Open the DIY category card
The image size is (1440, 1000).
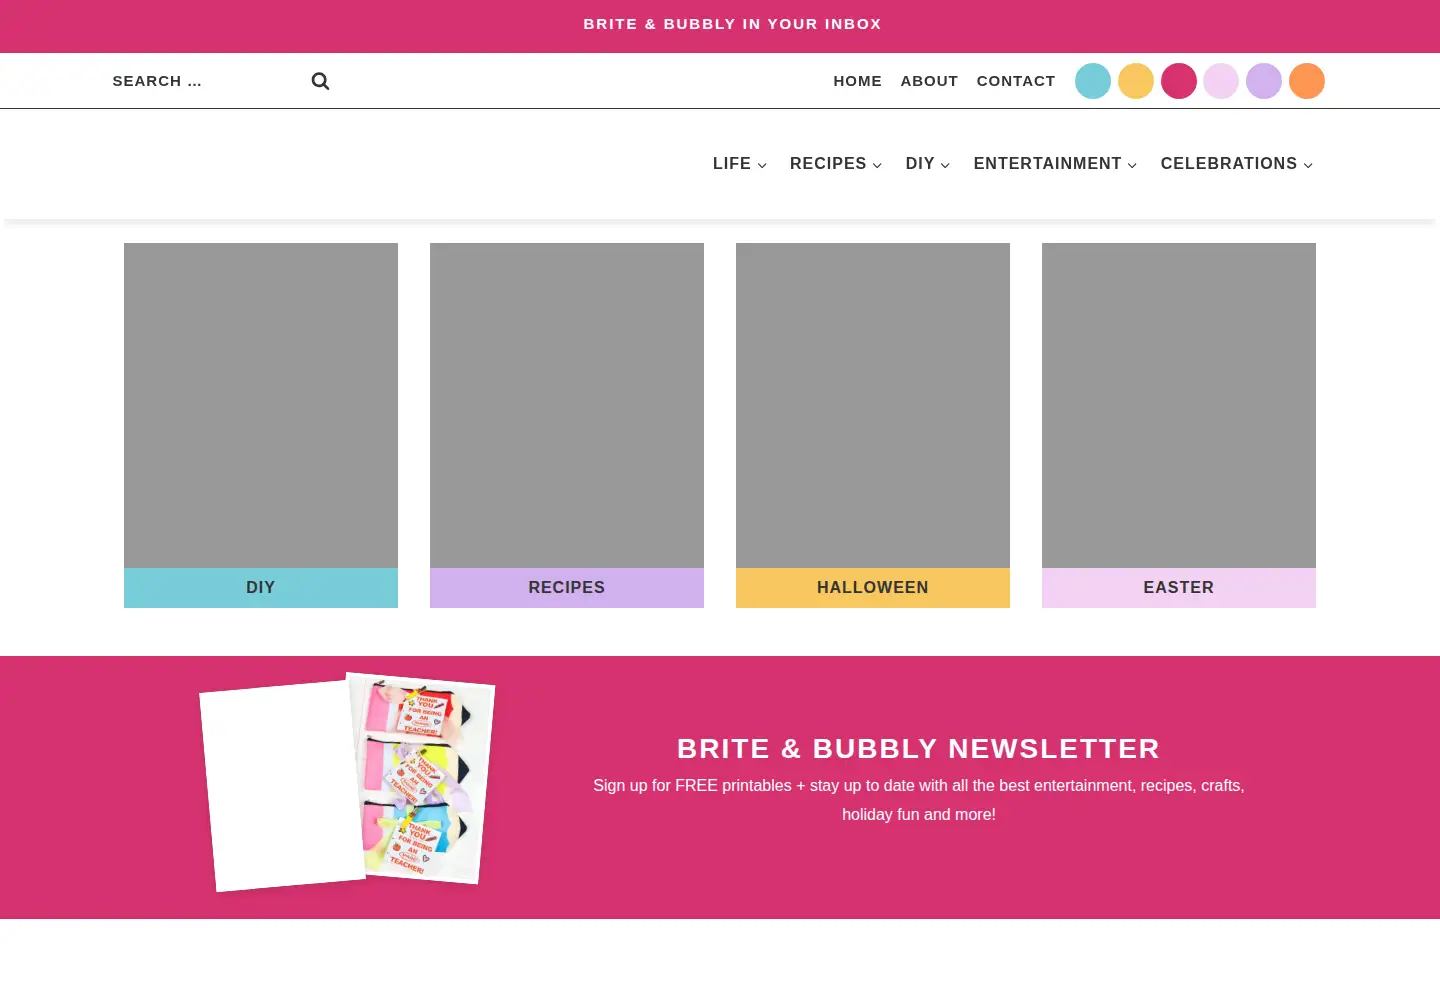pyautogui.click(x=261, y=425)
